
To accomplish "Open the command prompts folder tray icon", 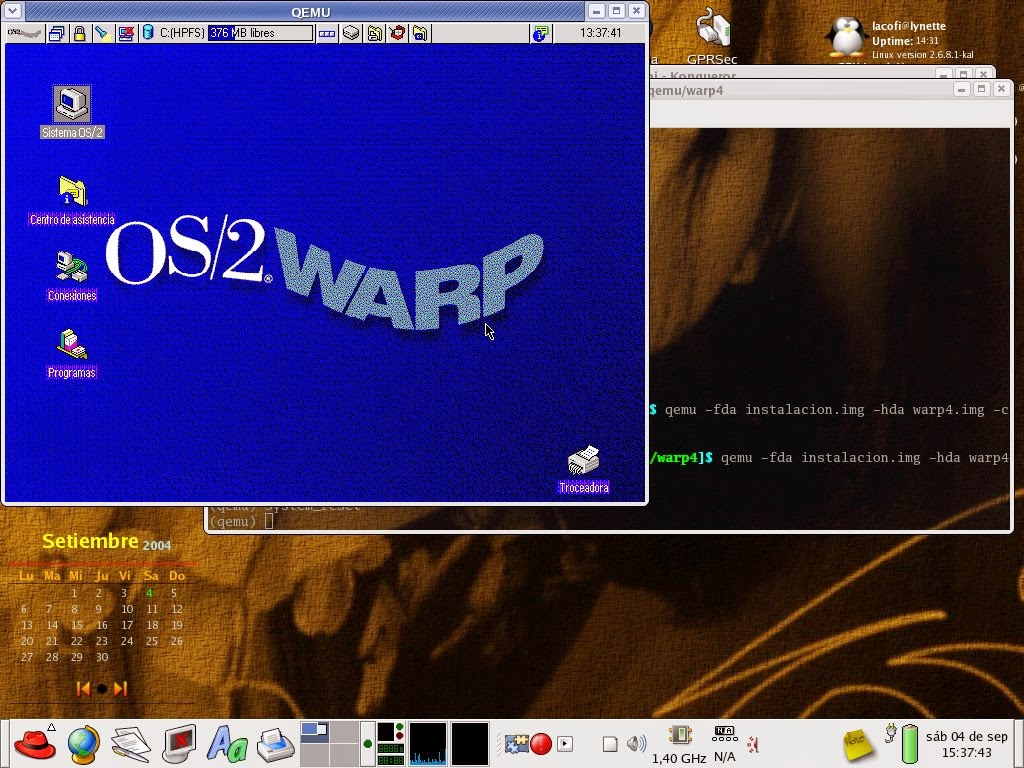I will [x=420, y=33].
